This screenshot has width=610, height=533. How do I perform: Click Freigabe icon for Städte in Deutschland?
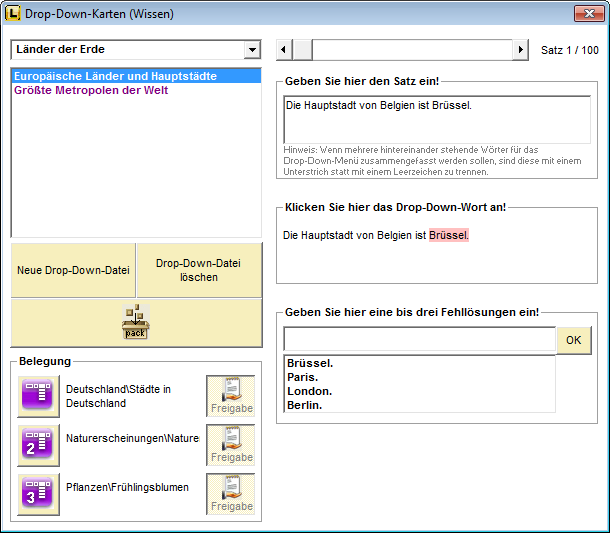(x=231, y=396)
